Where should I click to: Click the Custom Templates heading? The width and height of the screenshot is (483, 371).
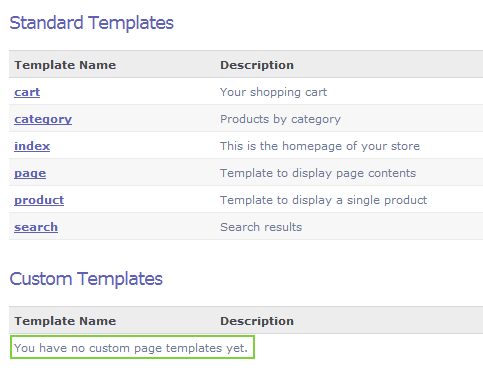(86, 279)
